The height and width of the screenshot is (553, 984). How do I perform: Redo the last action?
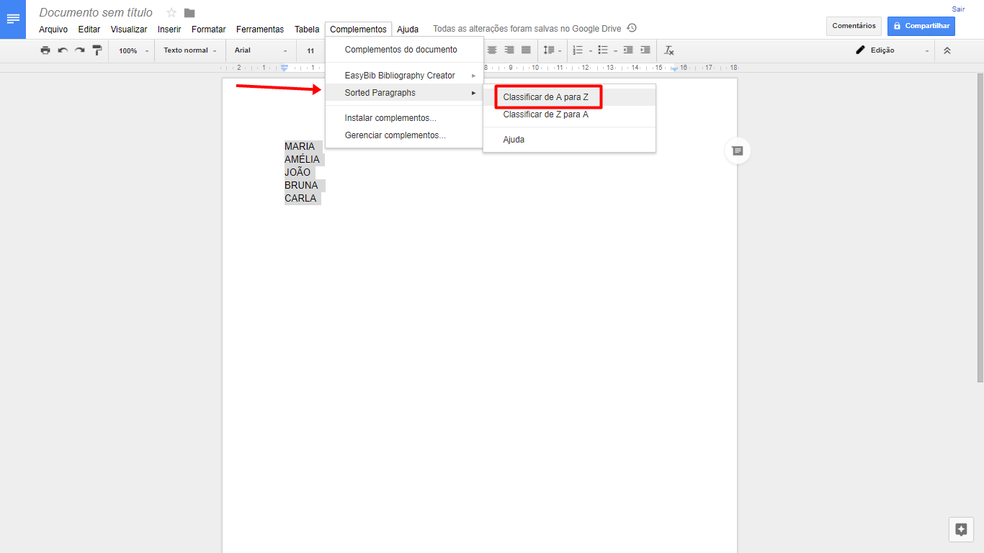click(80, 50)
